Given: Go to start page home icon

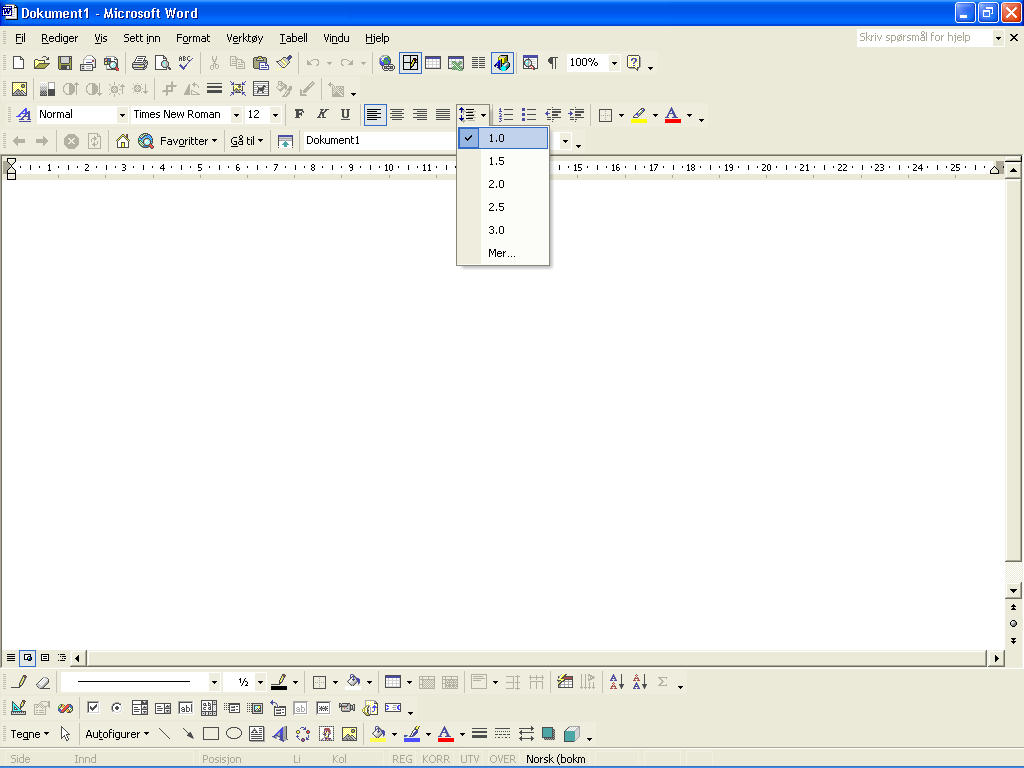Looking at the screenshot, I should pyautogui.click(x=123, y=140).
